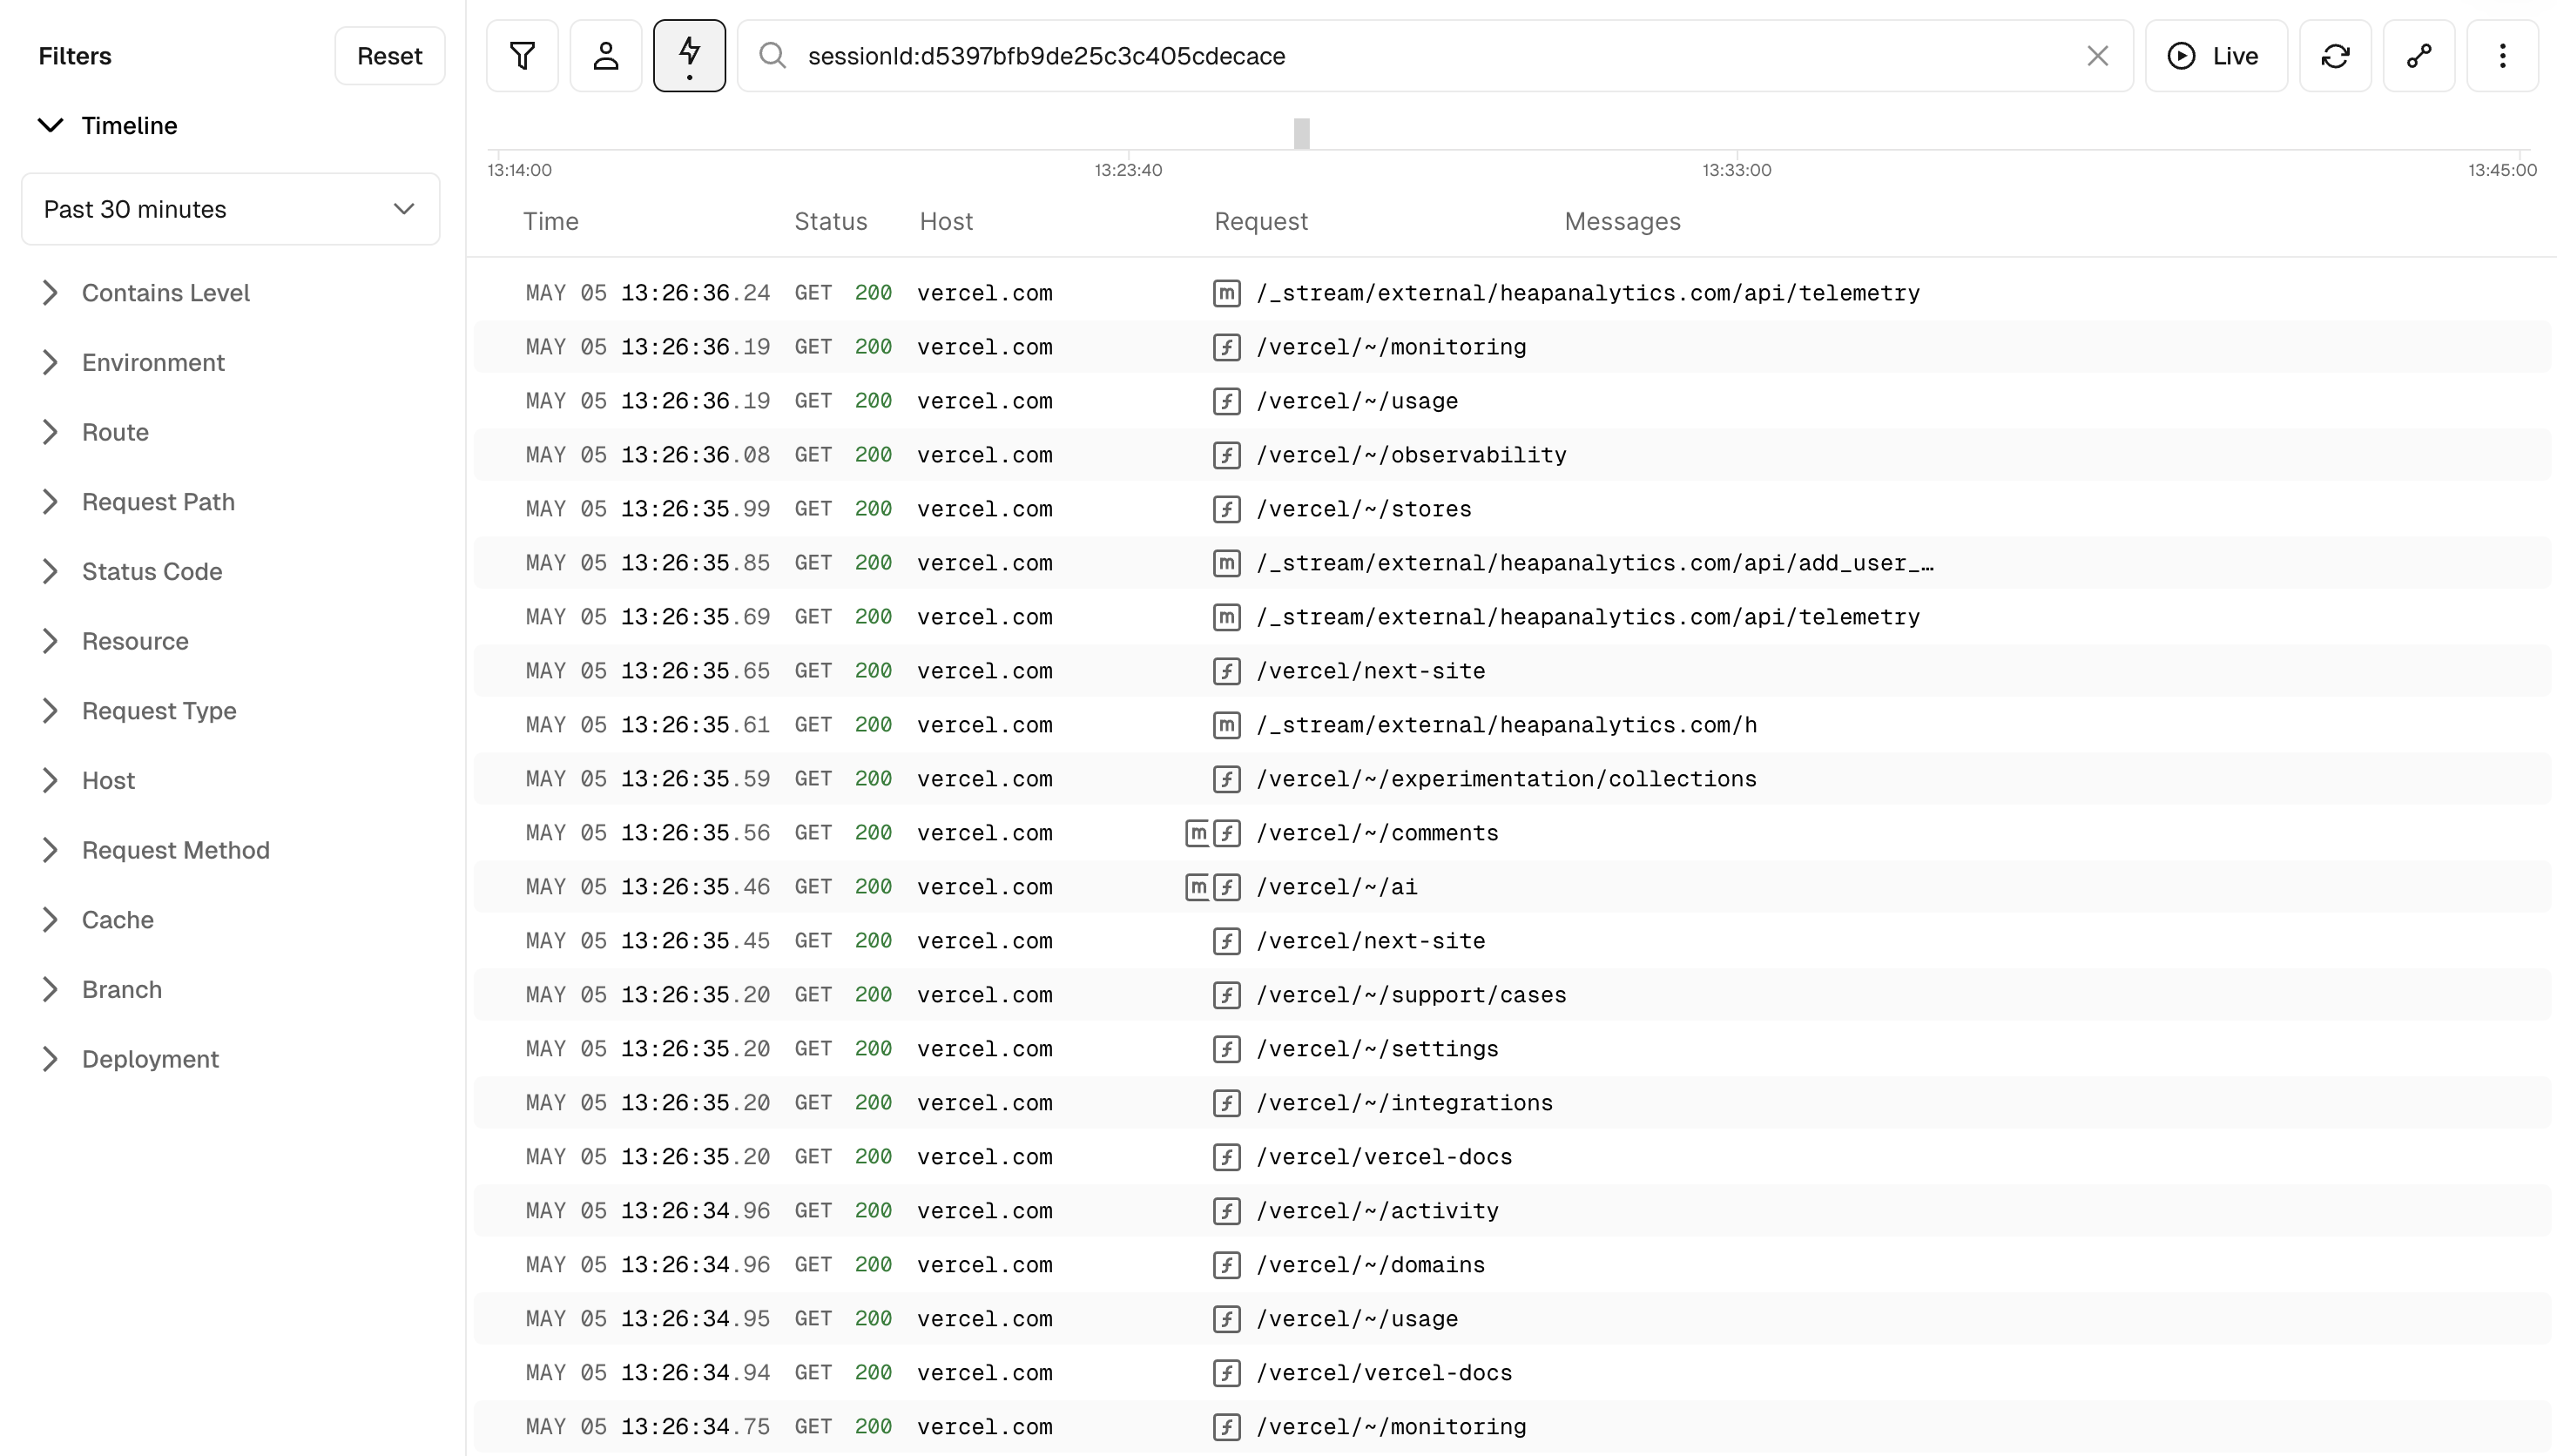The width and height of the screenshot is (2557, 1456).
Task: Open the three-dot more options menu
Action: tap(2503, 56)
